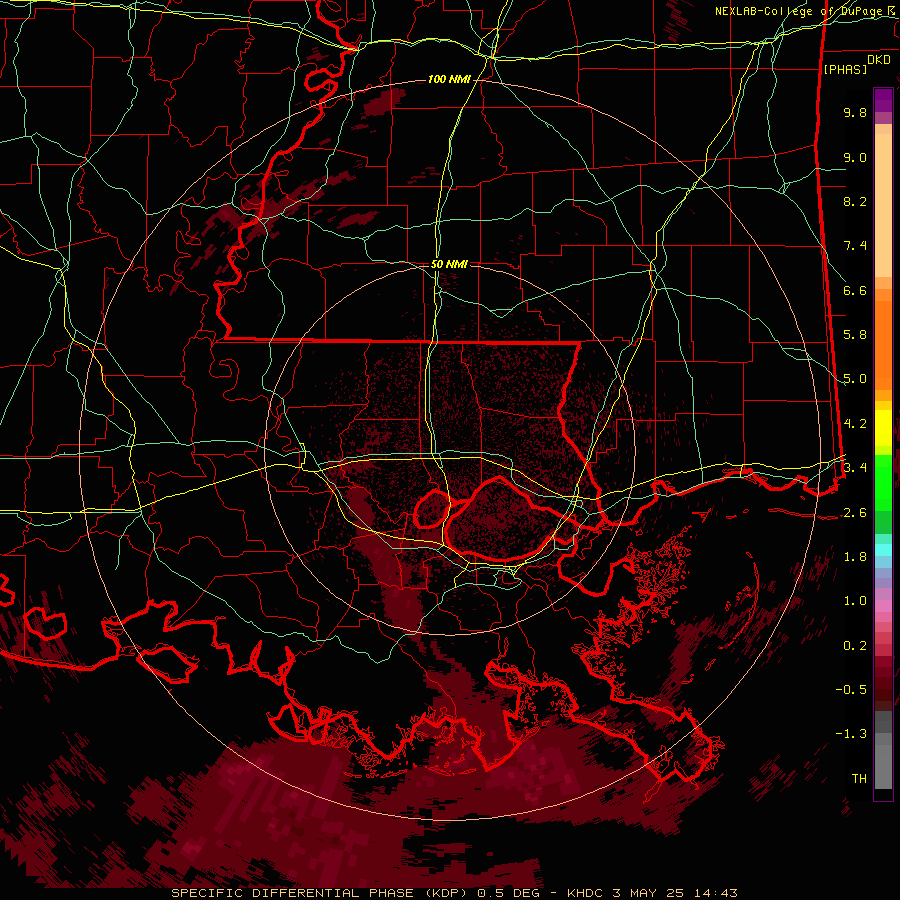This screenshot has width=900, height=900.
Task: Click the KHDC station identifier in the caption
Action: tap(586, 893)
